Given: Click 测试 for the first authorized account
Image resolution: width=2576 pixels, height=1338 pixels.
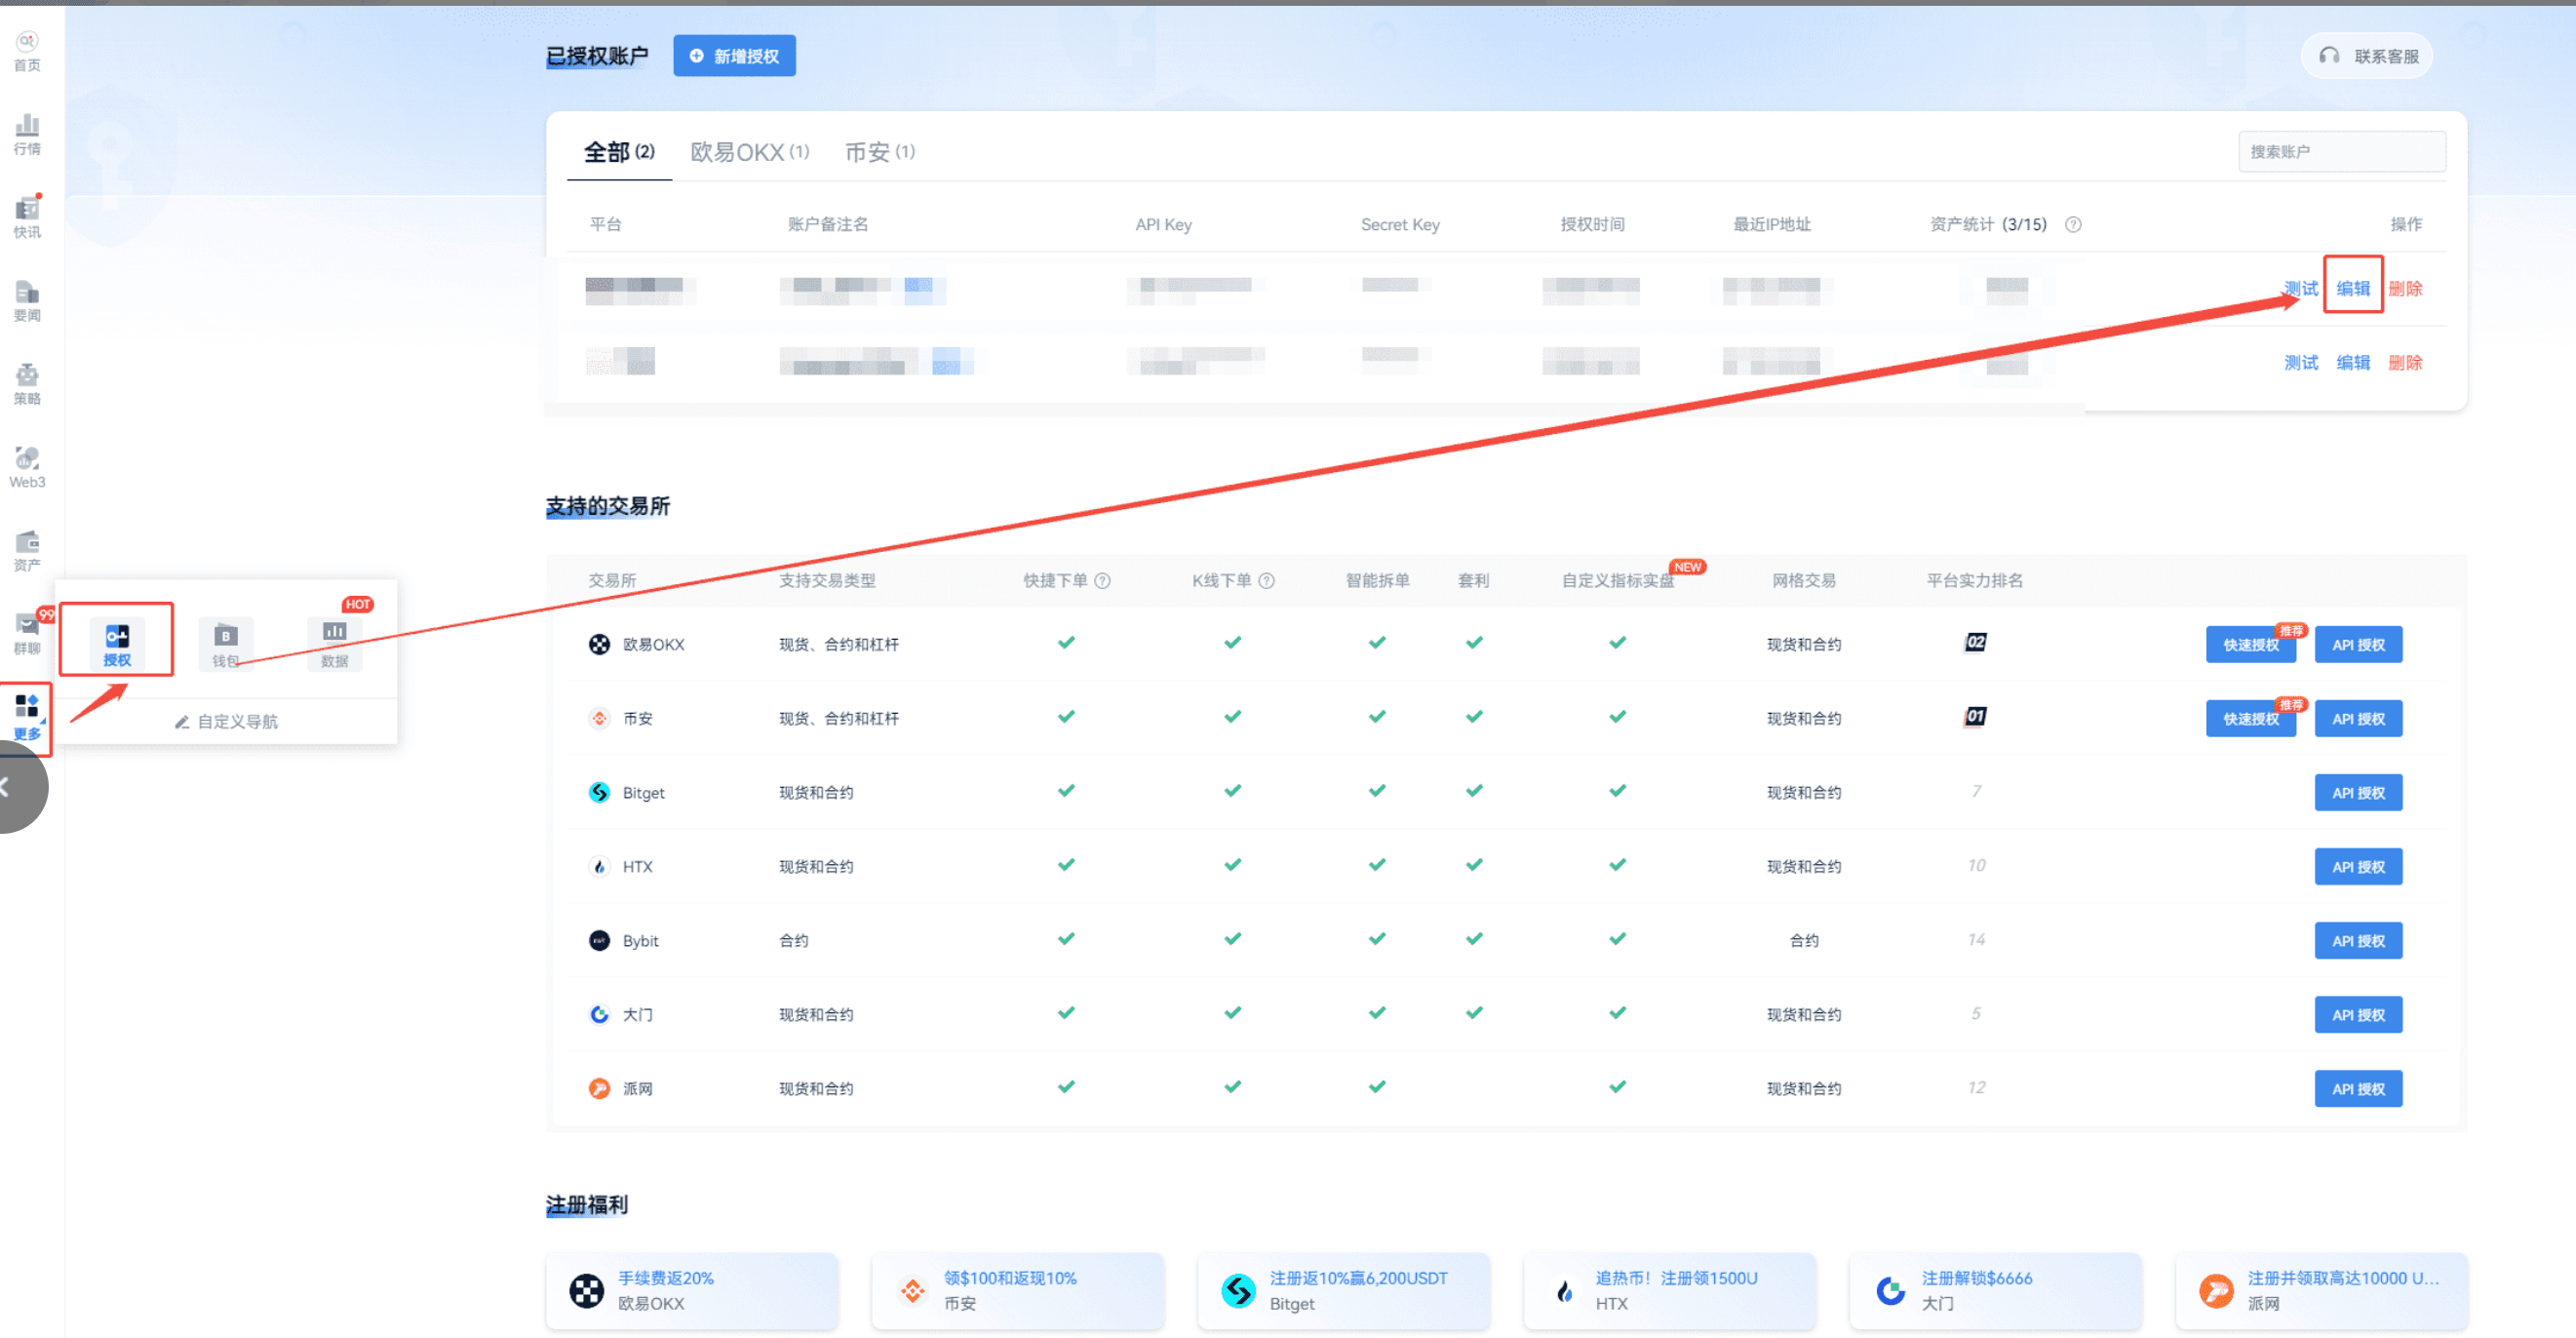Looking at the screenshot, I should (2301, 288).
